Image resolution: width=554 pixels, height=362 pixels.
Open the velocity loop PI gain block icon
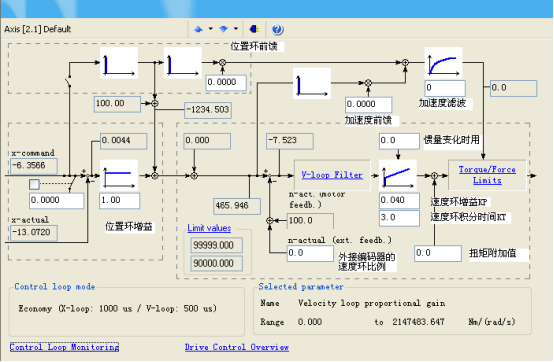tap(398, 175)
